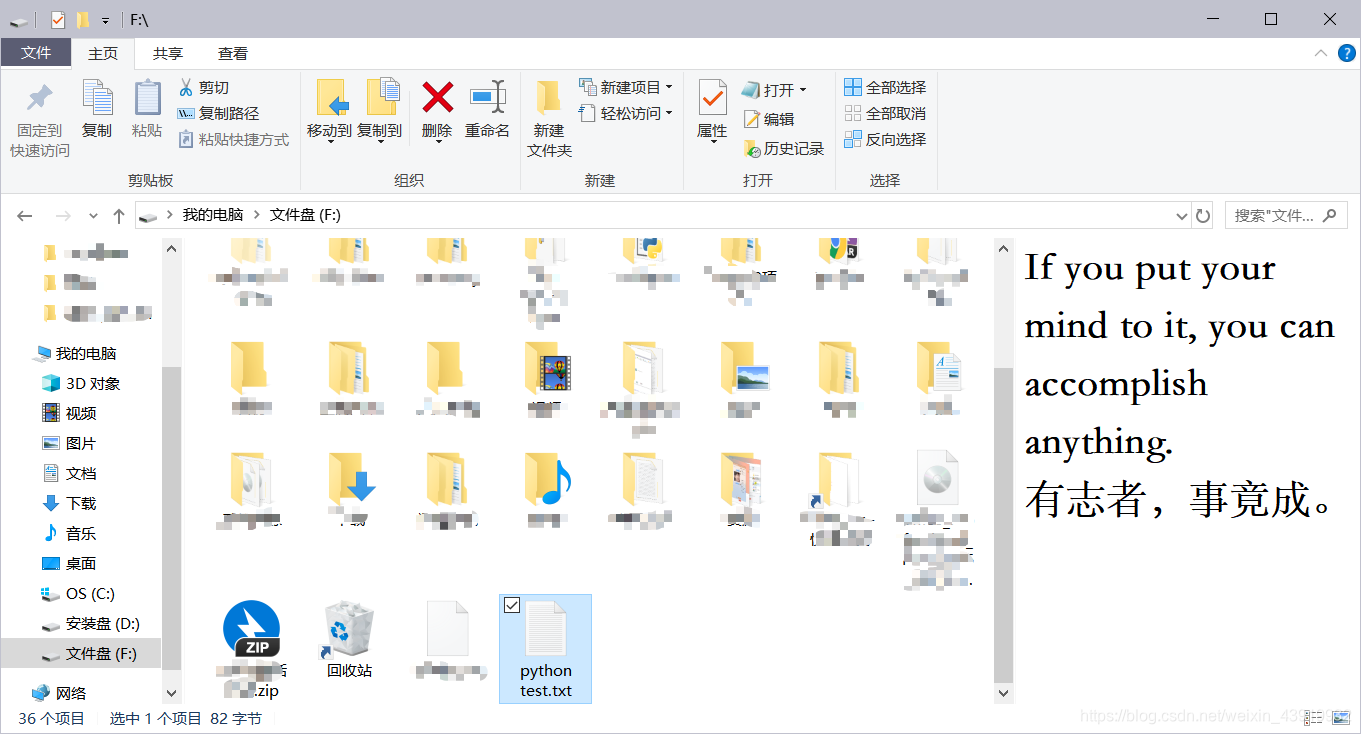This screenshot has height=734, width=1361.
Task: Click Select none (全部取消)
Action: coord(885,114)
